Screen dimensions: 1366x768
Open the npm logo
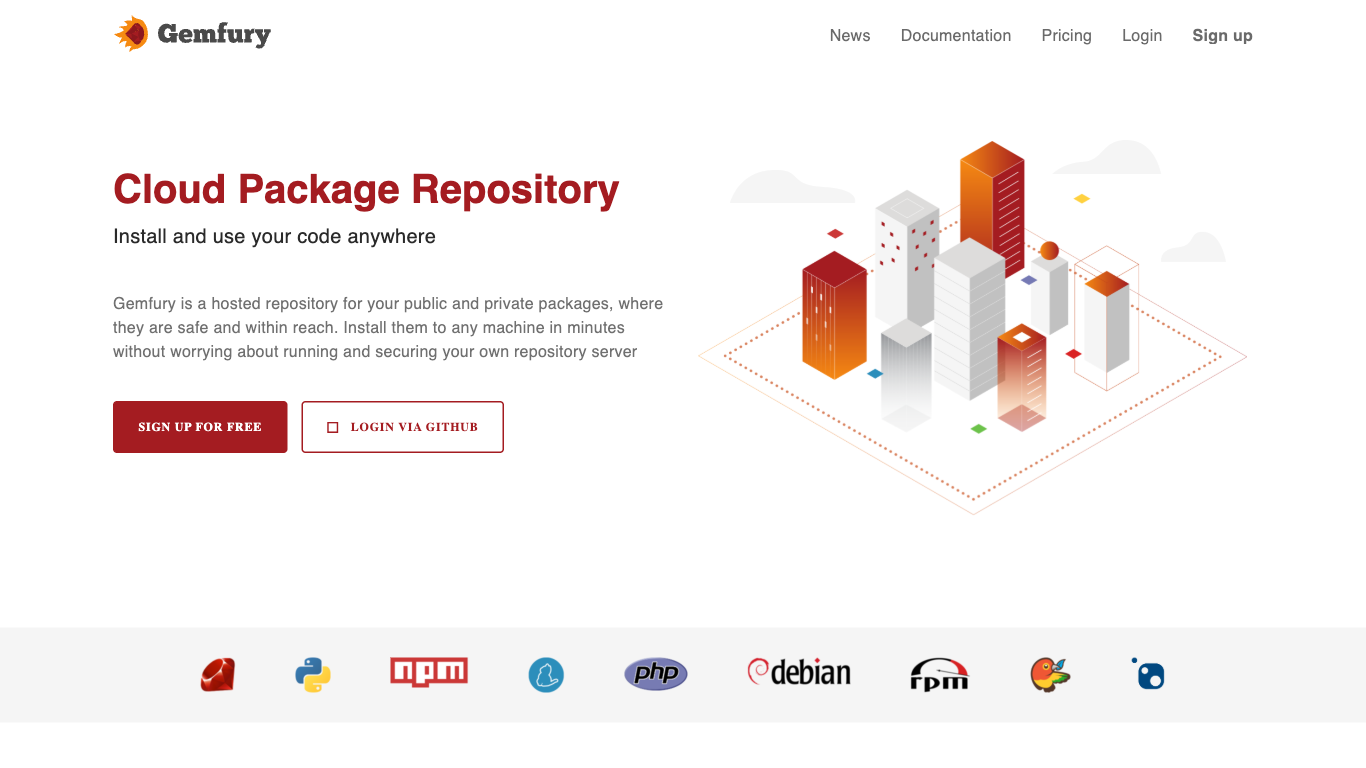tap(429, 672)
